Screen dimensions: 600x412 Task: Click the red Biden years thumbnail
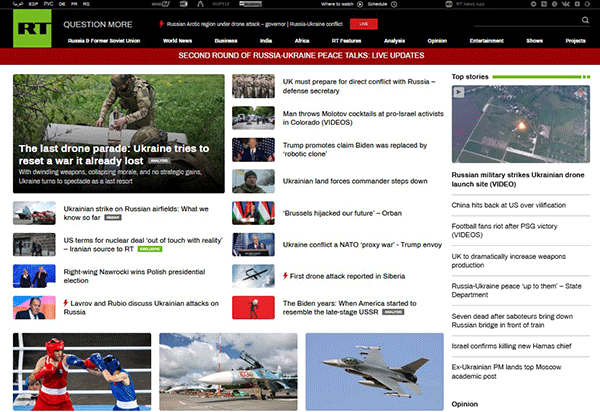pyautogui.click(x=253, y=307)
